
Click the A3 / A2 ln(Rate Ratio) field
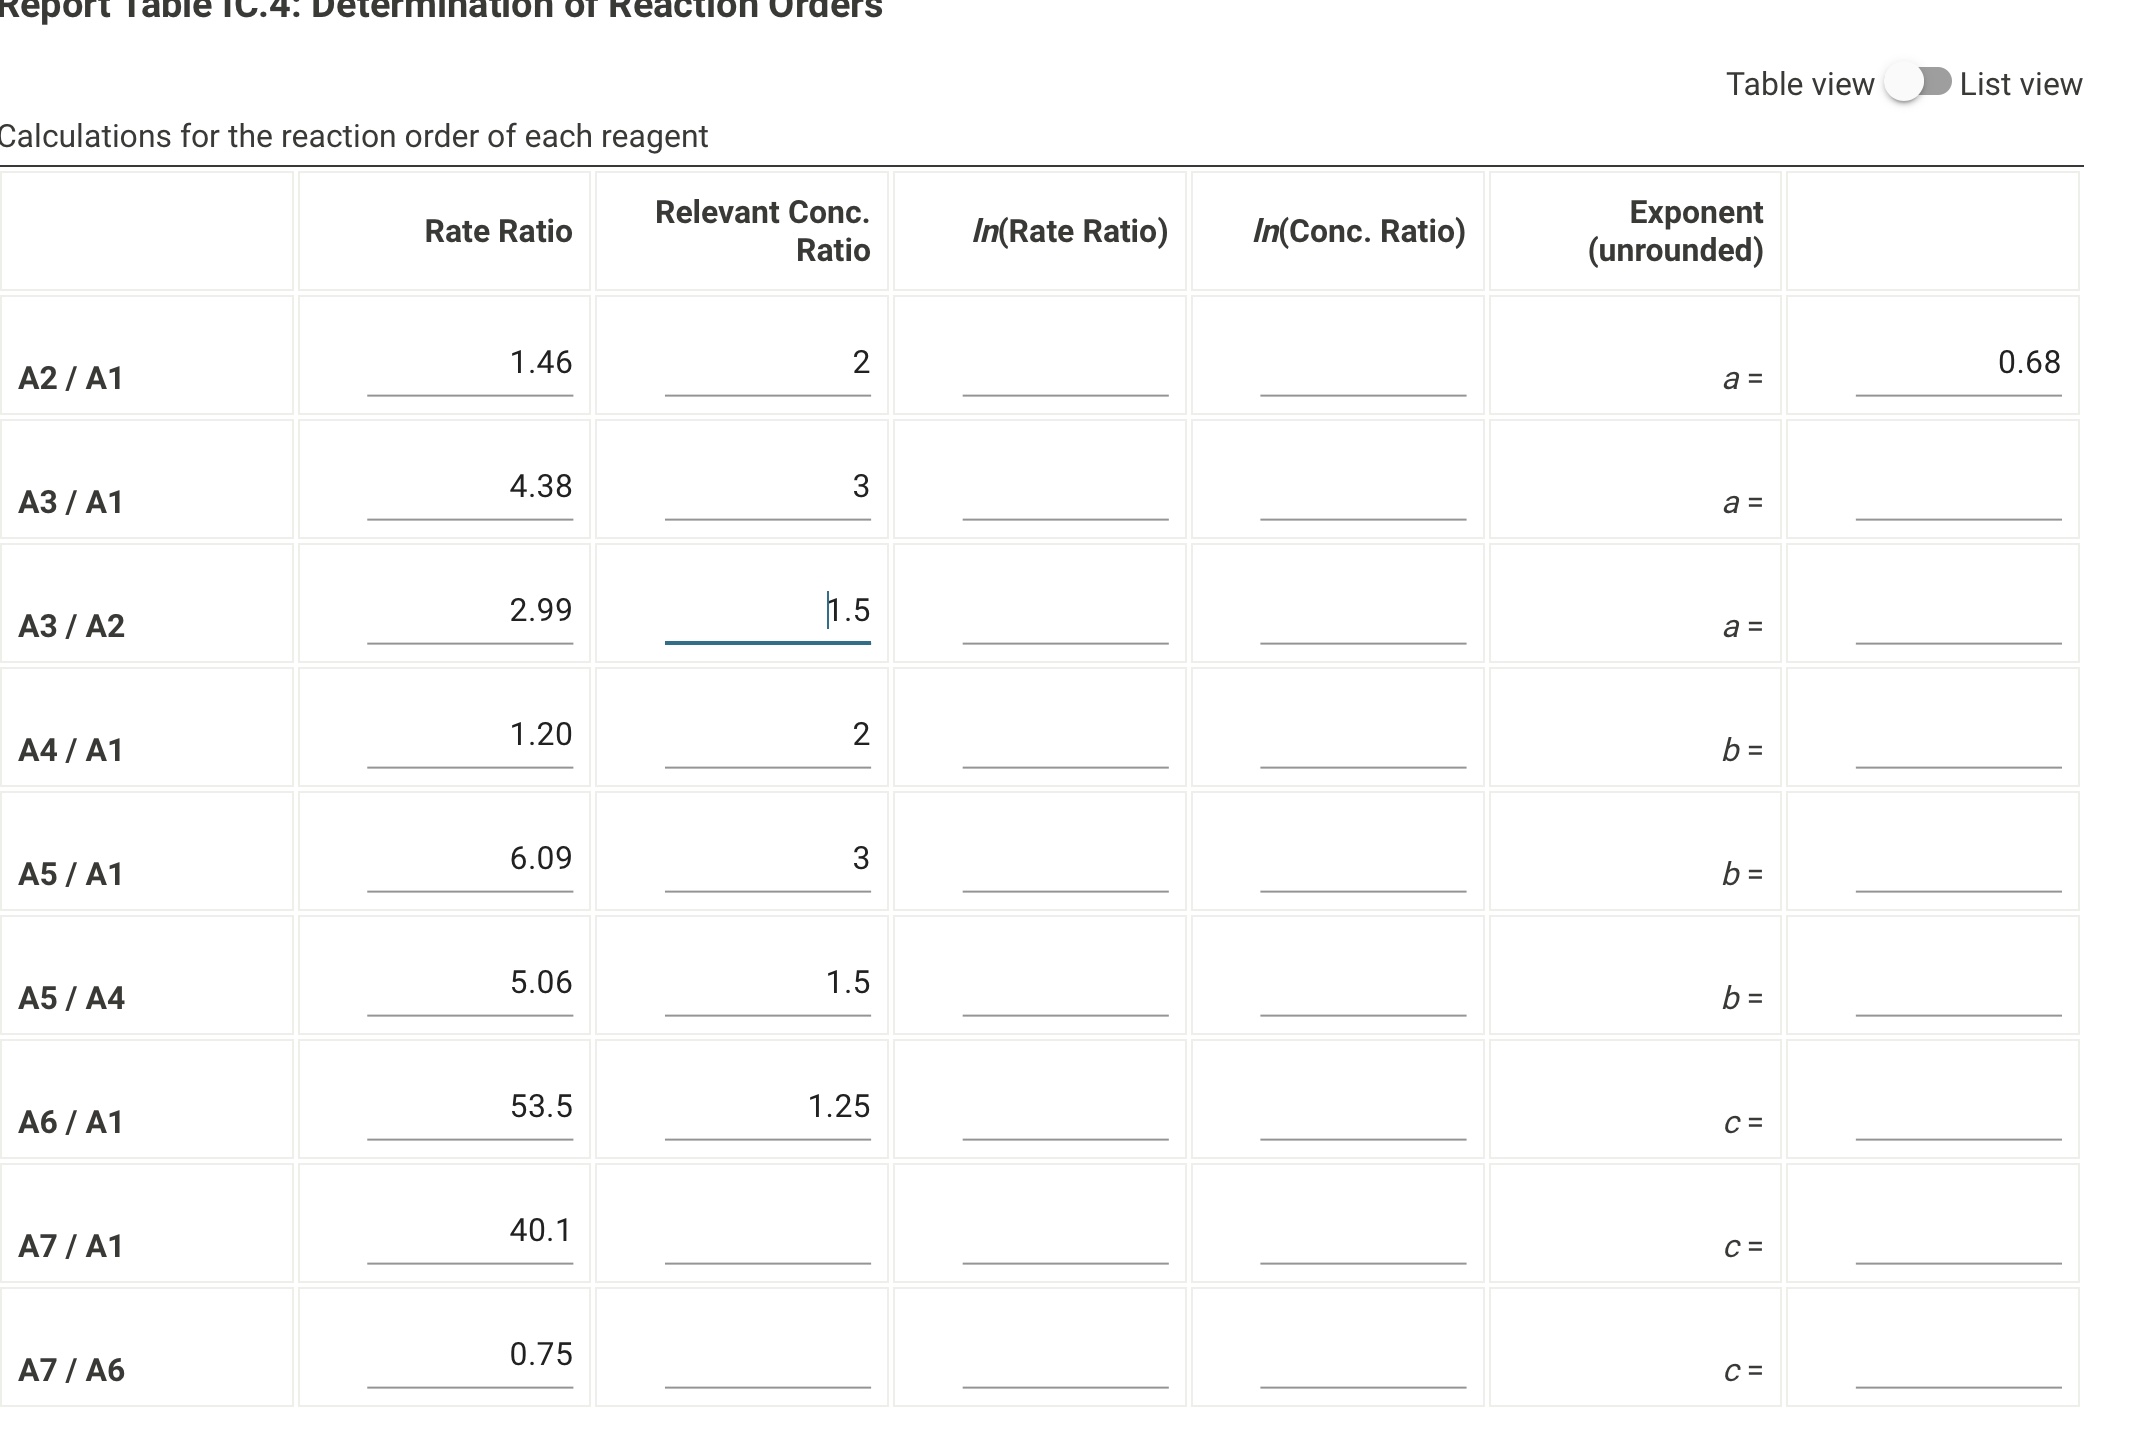[1066, 611]
